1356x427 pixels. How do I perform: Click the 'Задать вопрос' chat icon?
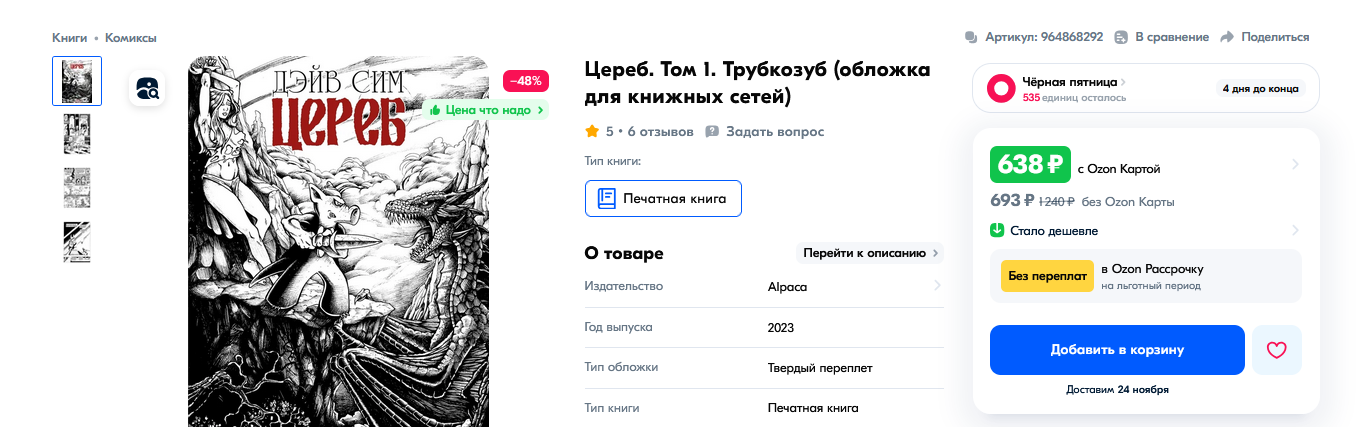coord(712,132)
